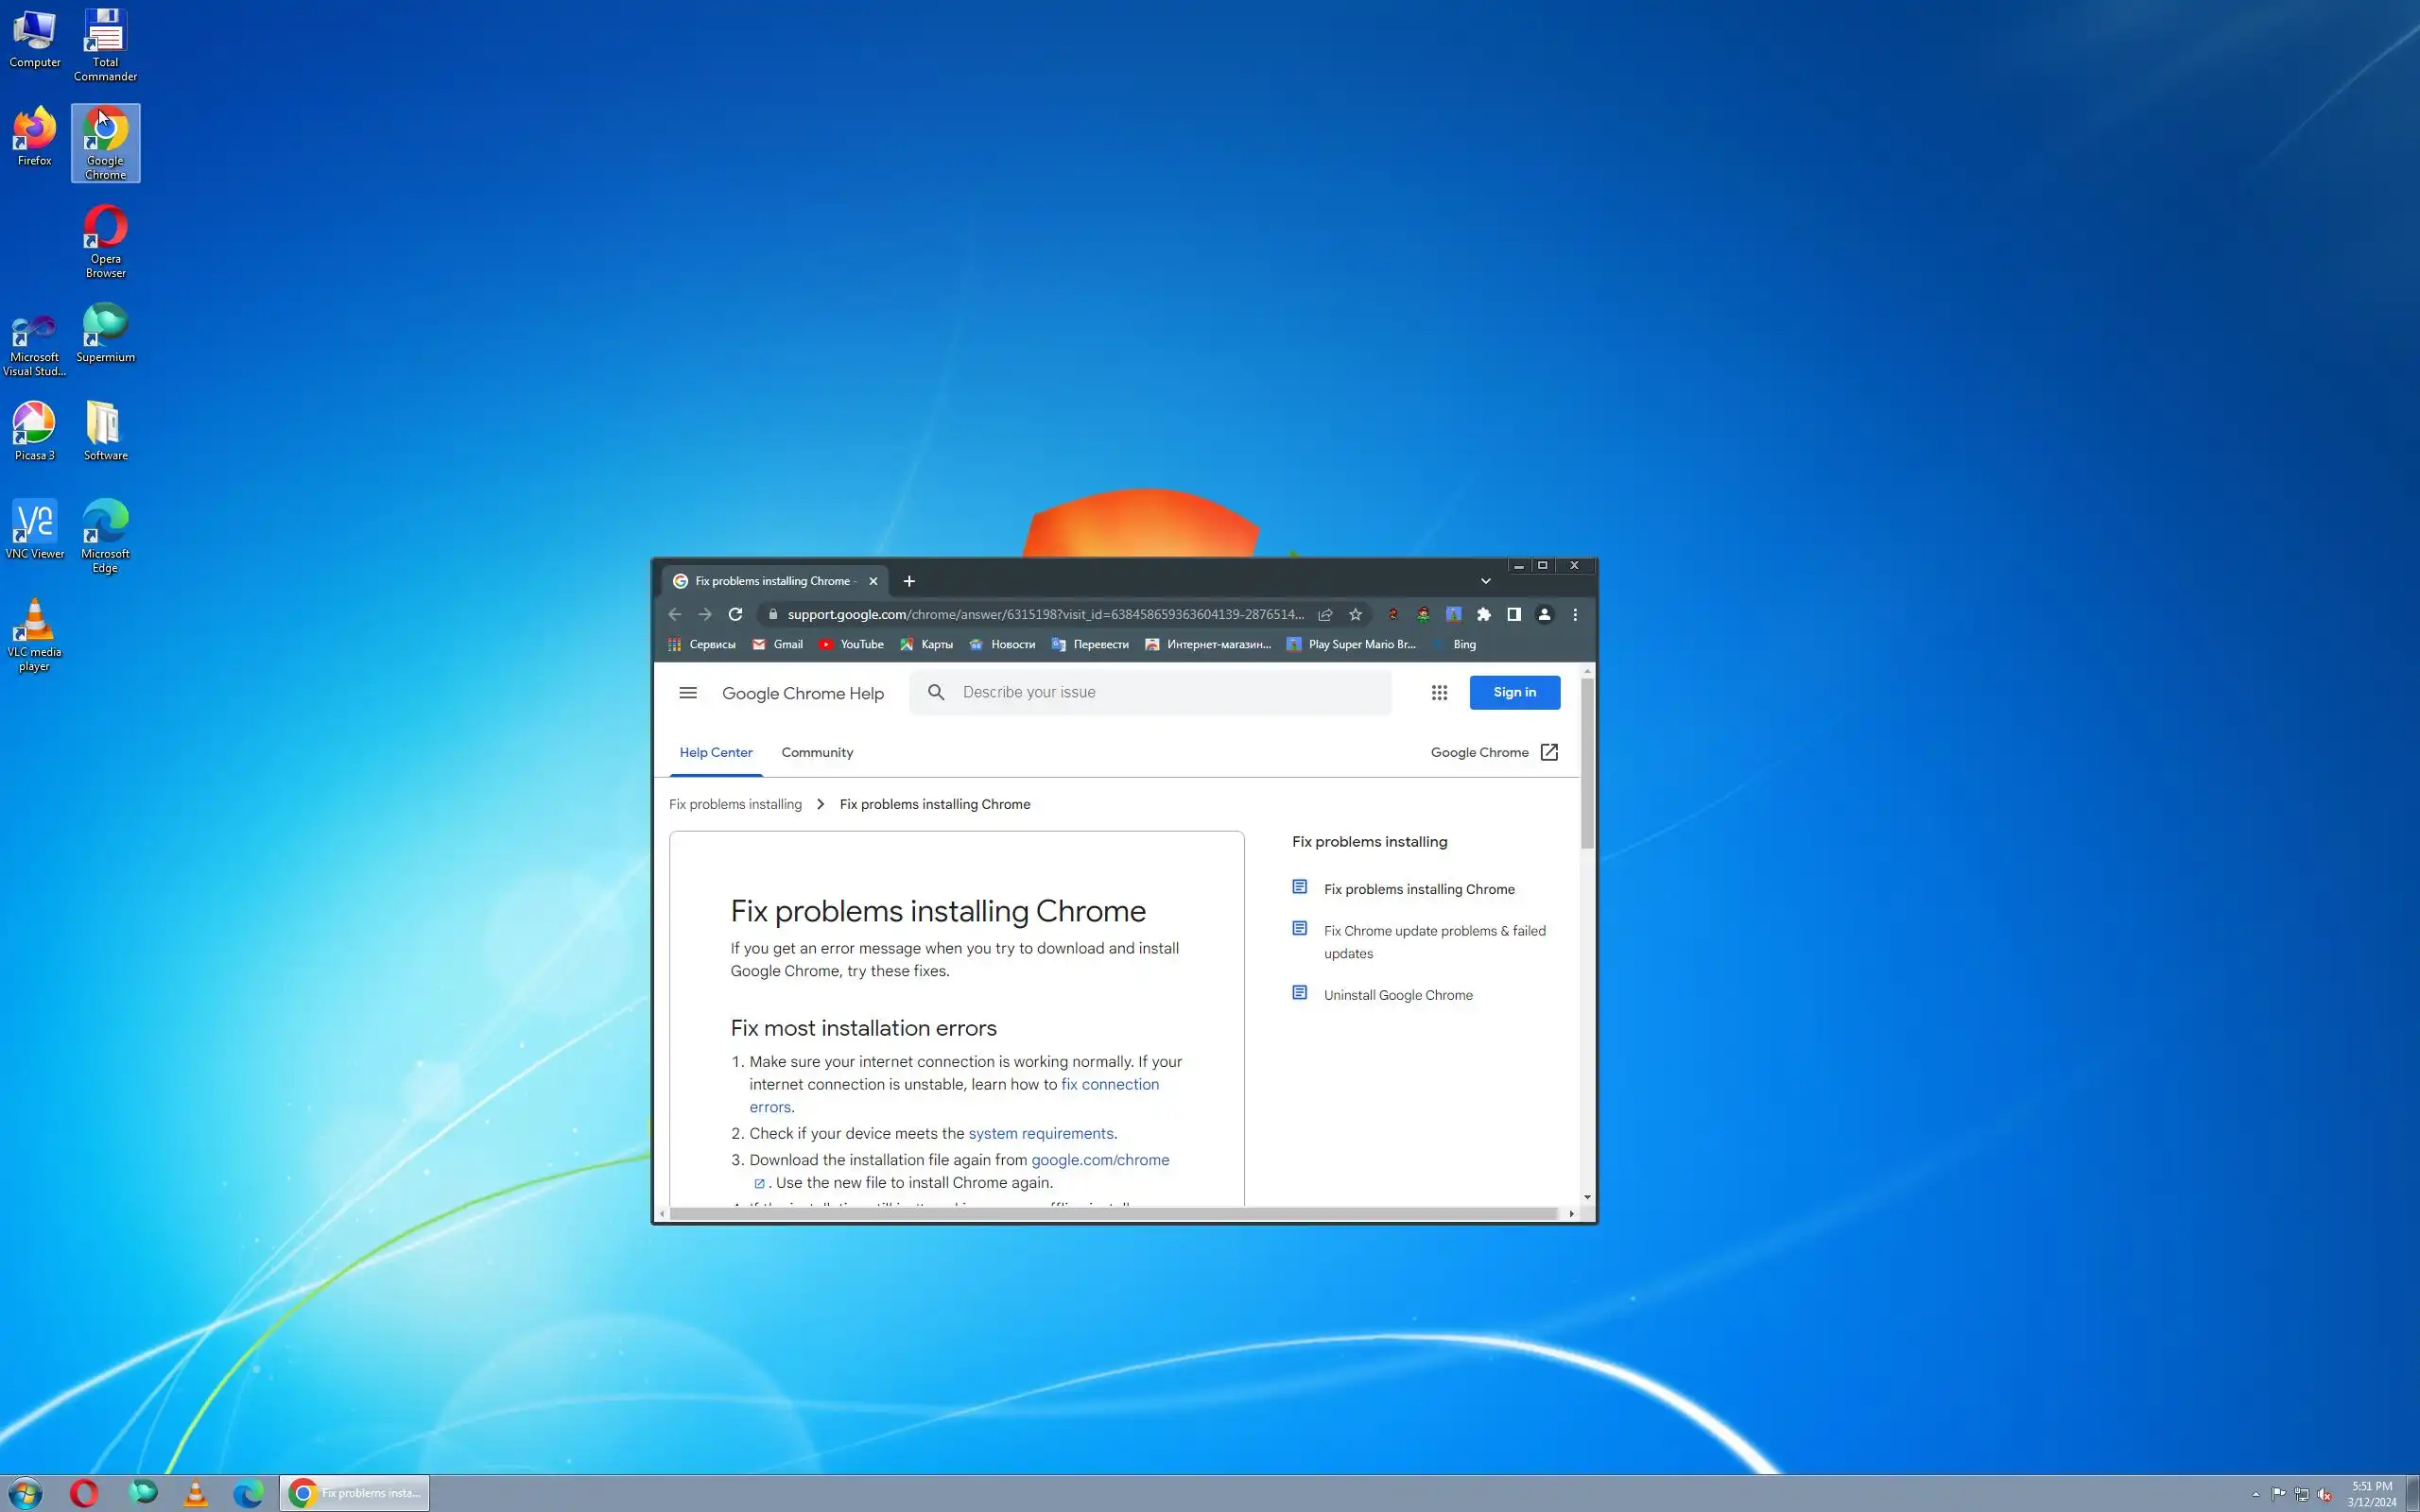Image resolution: width=2420 pixels, height=1512 pixels.
Task: Open Chrome side panel icon
Action: pos(1514,614)
